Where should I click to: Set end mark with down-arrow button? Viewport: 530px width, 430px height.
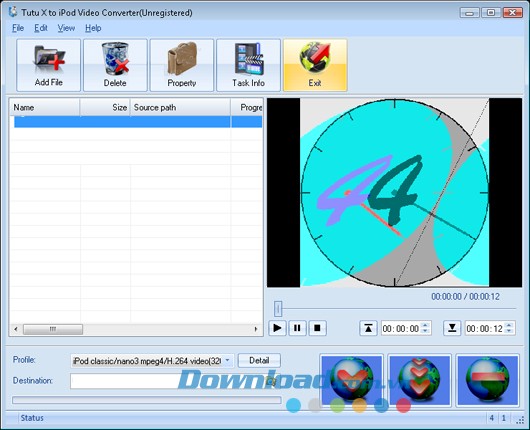452,328
